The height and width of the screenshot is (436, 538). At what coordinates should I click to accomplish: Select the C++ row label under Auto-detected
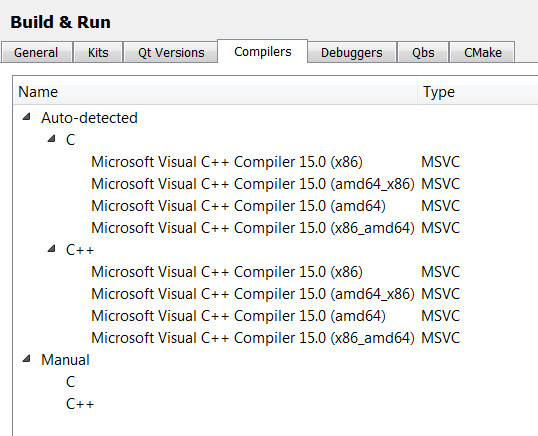point(80,250)
